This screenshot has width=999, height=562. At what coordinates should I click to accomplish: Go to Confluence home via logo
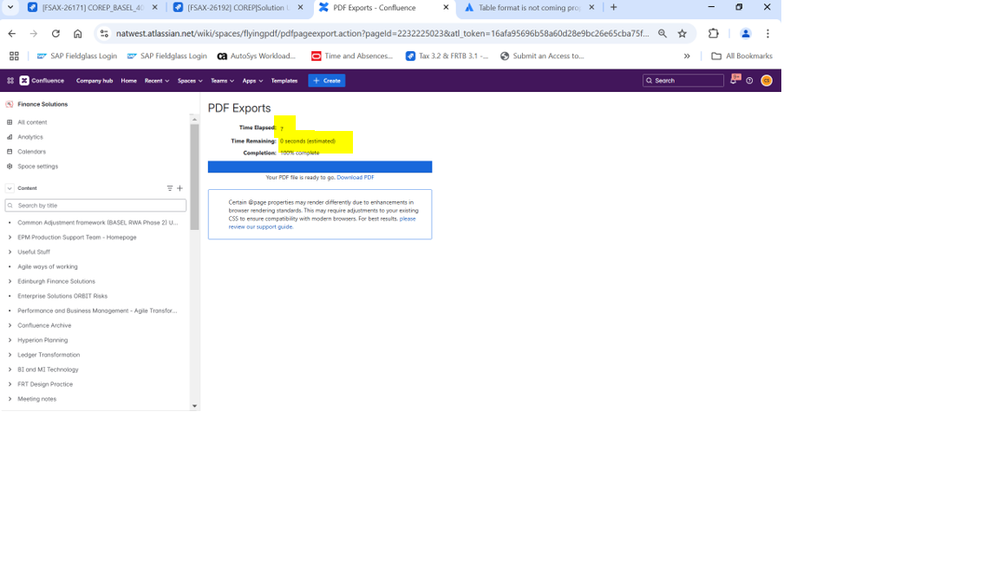click(41, 80)
